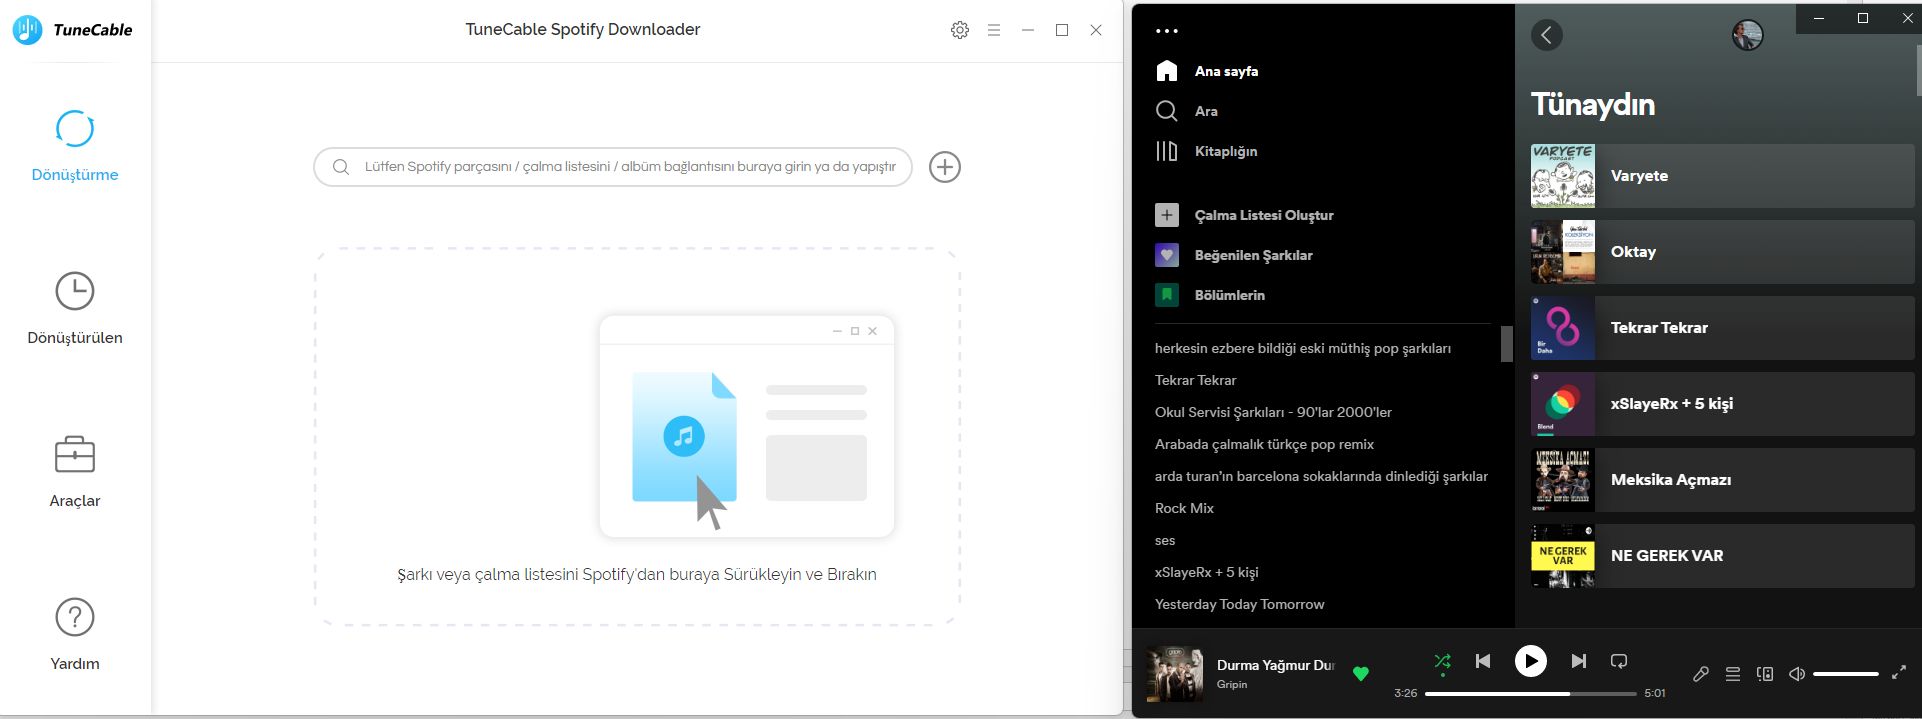The height and width of the screenshot is (719, 1922).
Task: Open the 'Rock Mix' playlist
Action: tap(1184, 508)
